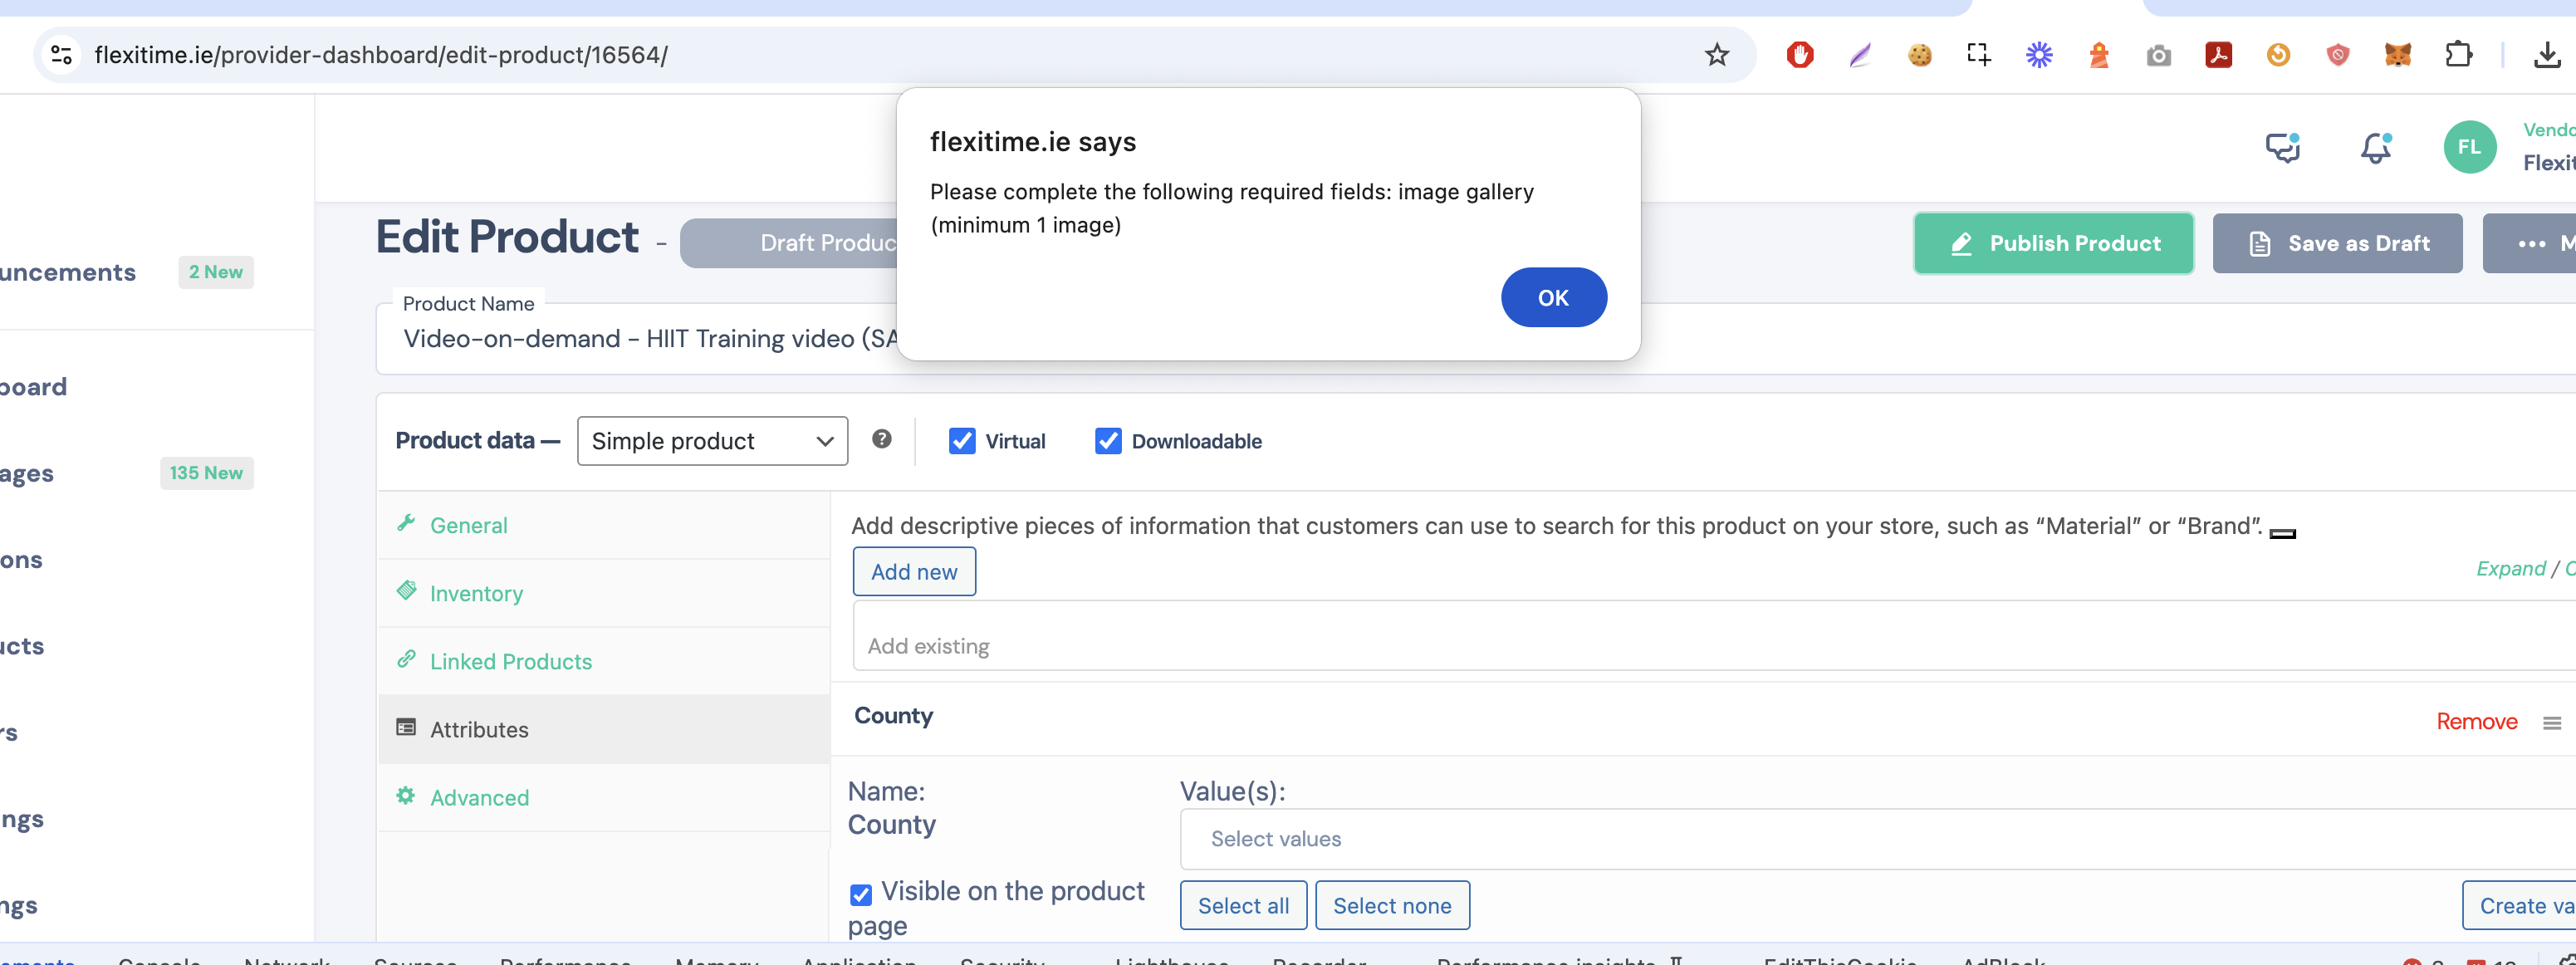The height and width of the screenshot is (965, 2576).
Task: Click the more options ellipsis button
Action: pos(2531,243)
